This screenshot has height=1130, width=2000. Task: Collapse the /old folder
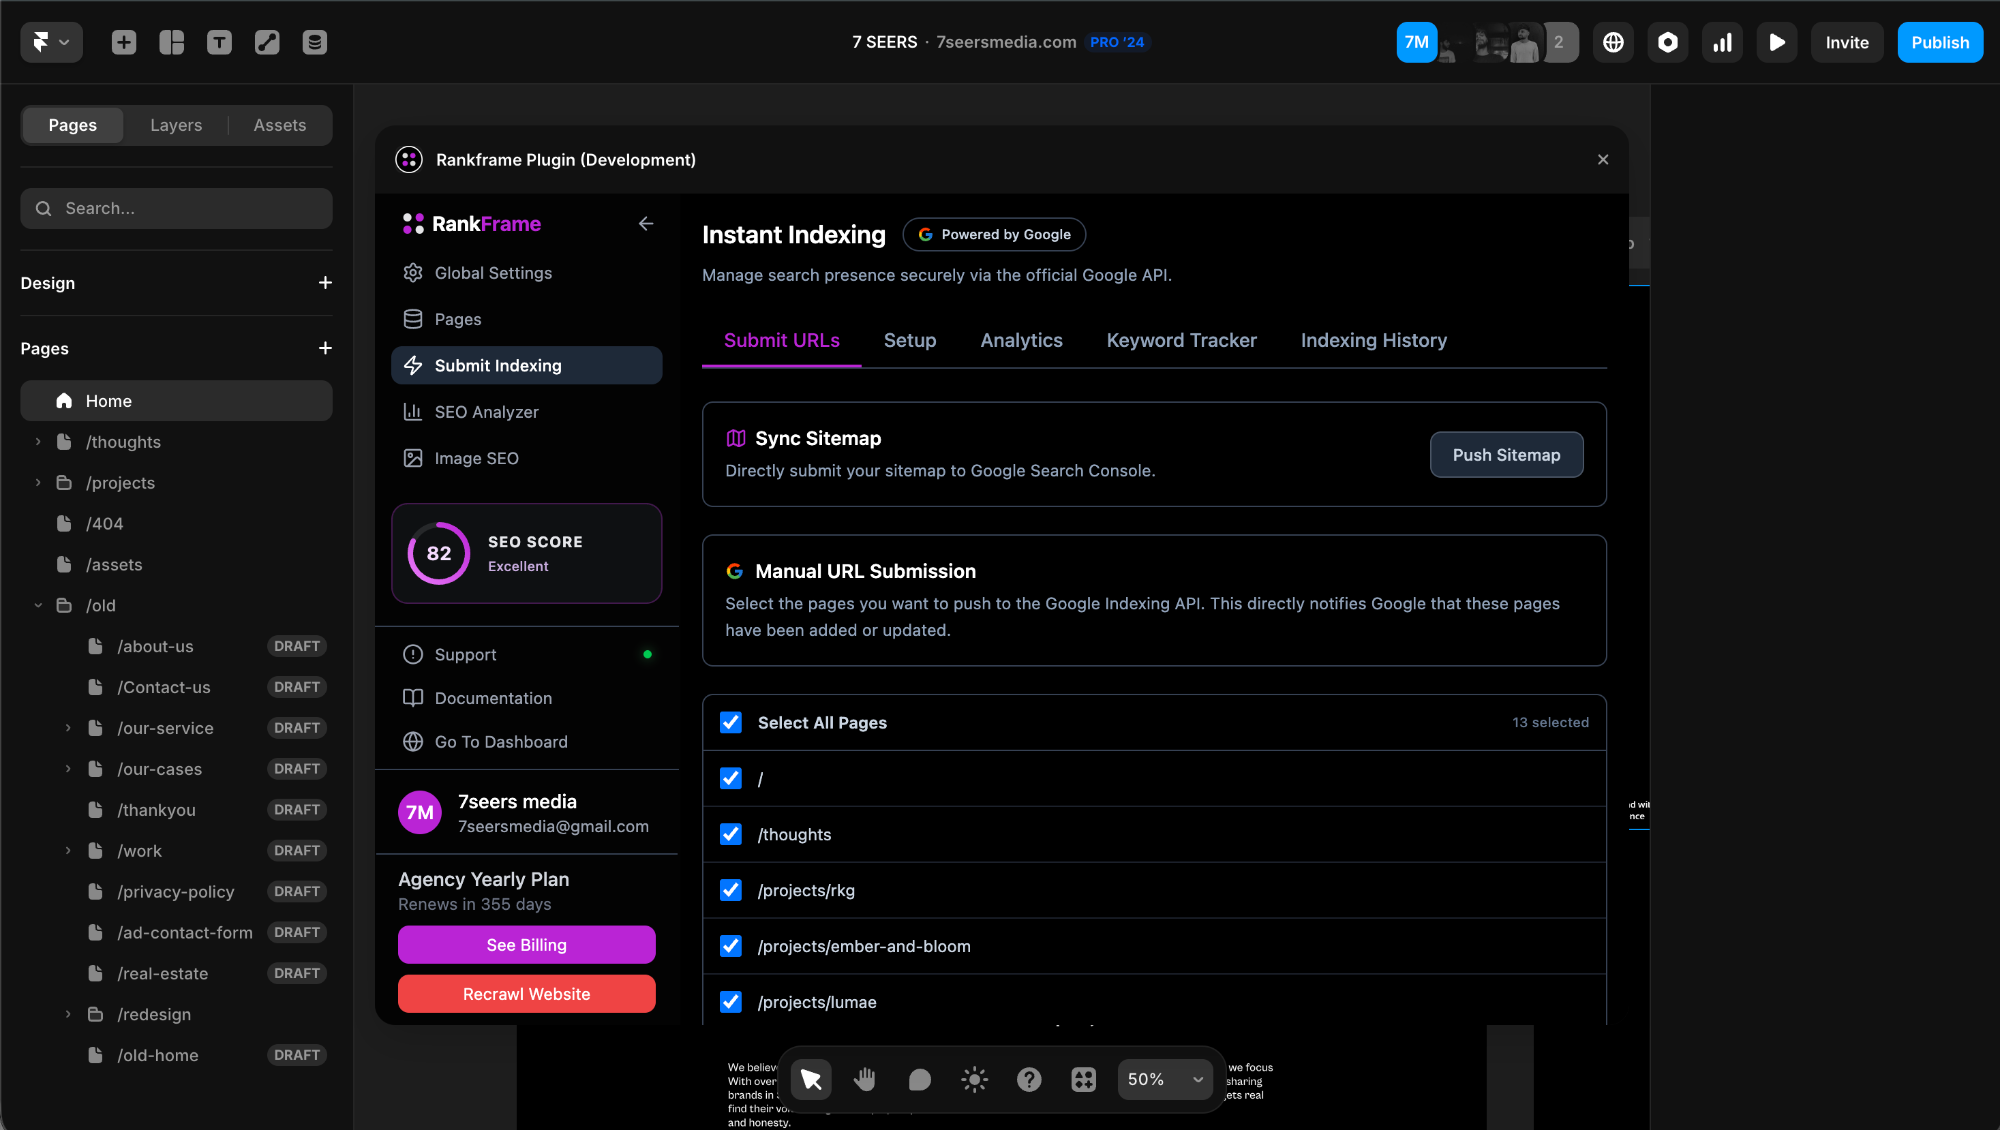coord(38,605)
